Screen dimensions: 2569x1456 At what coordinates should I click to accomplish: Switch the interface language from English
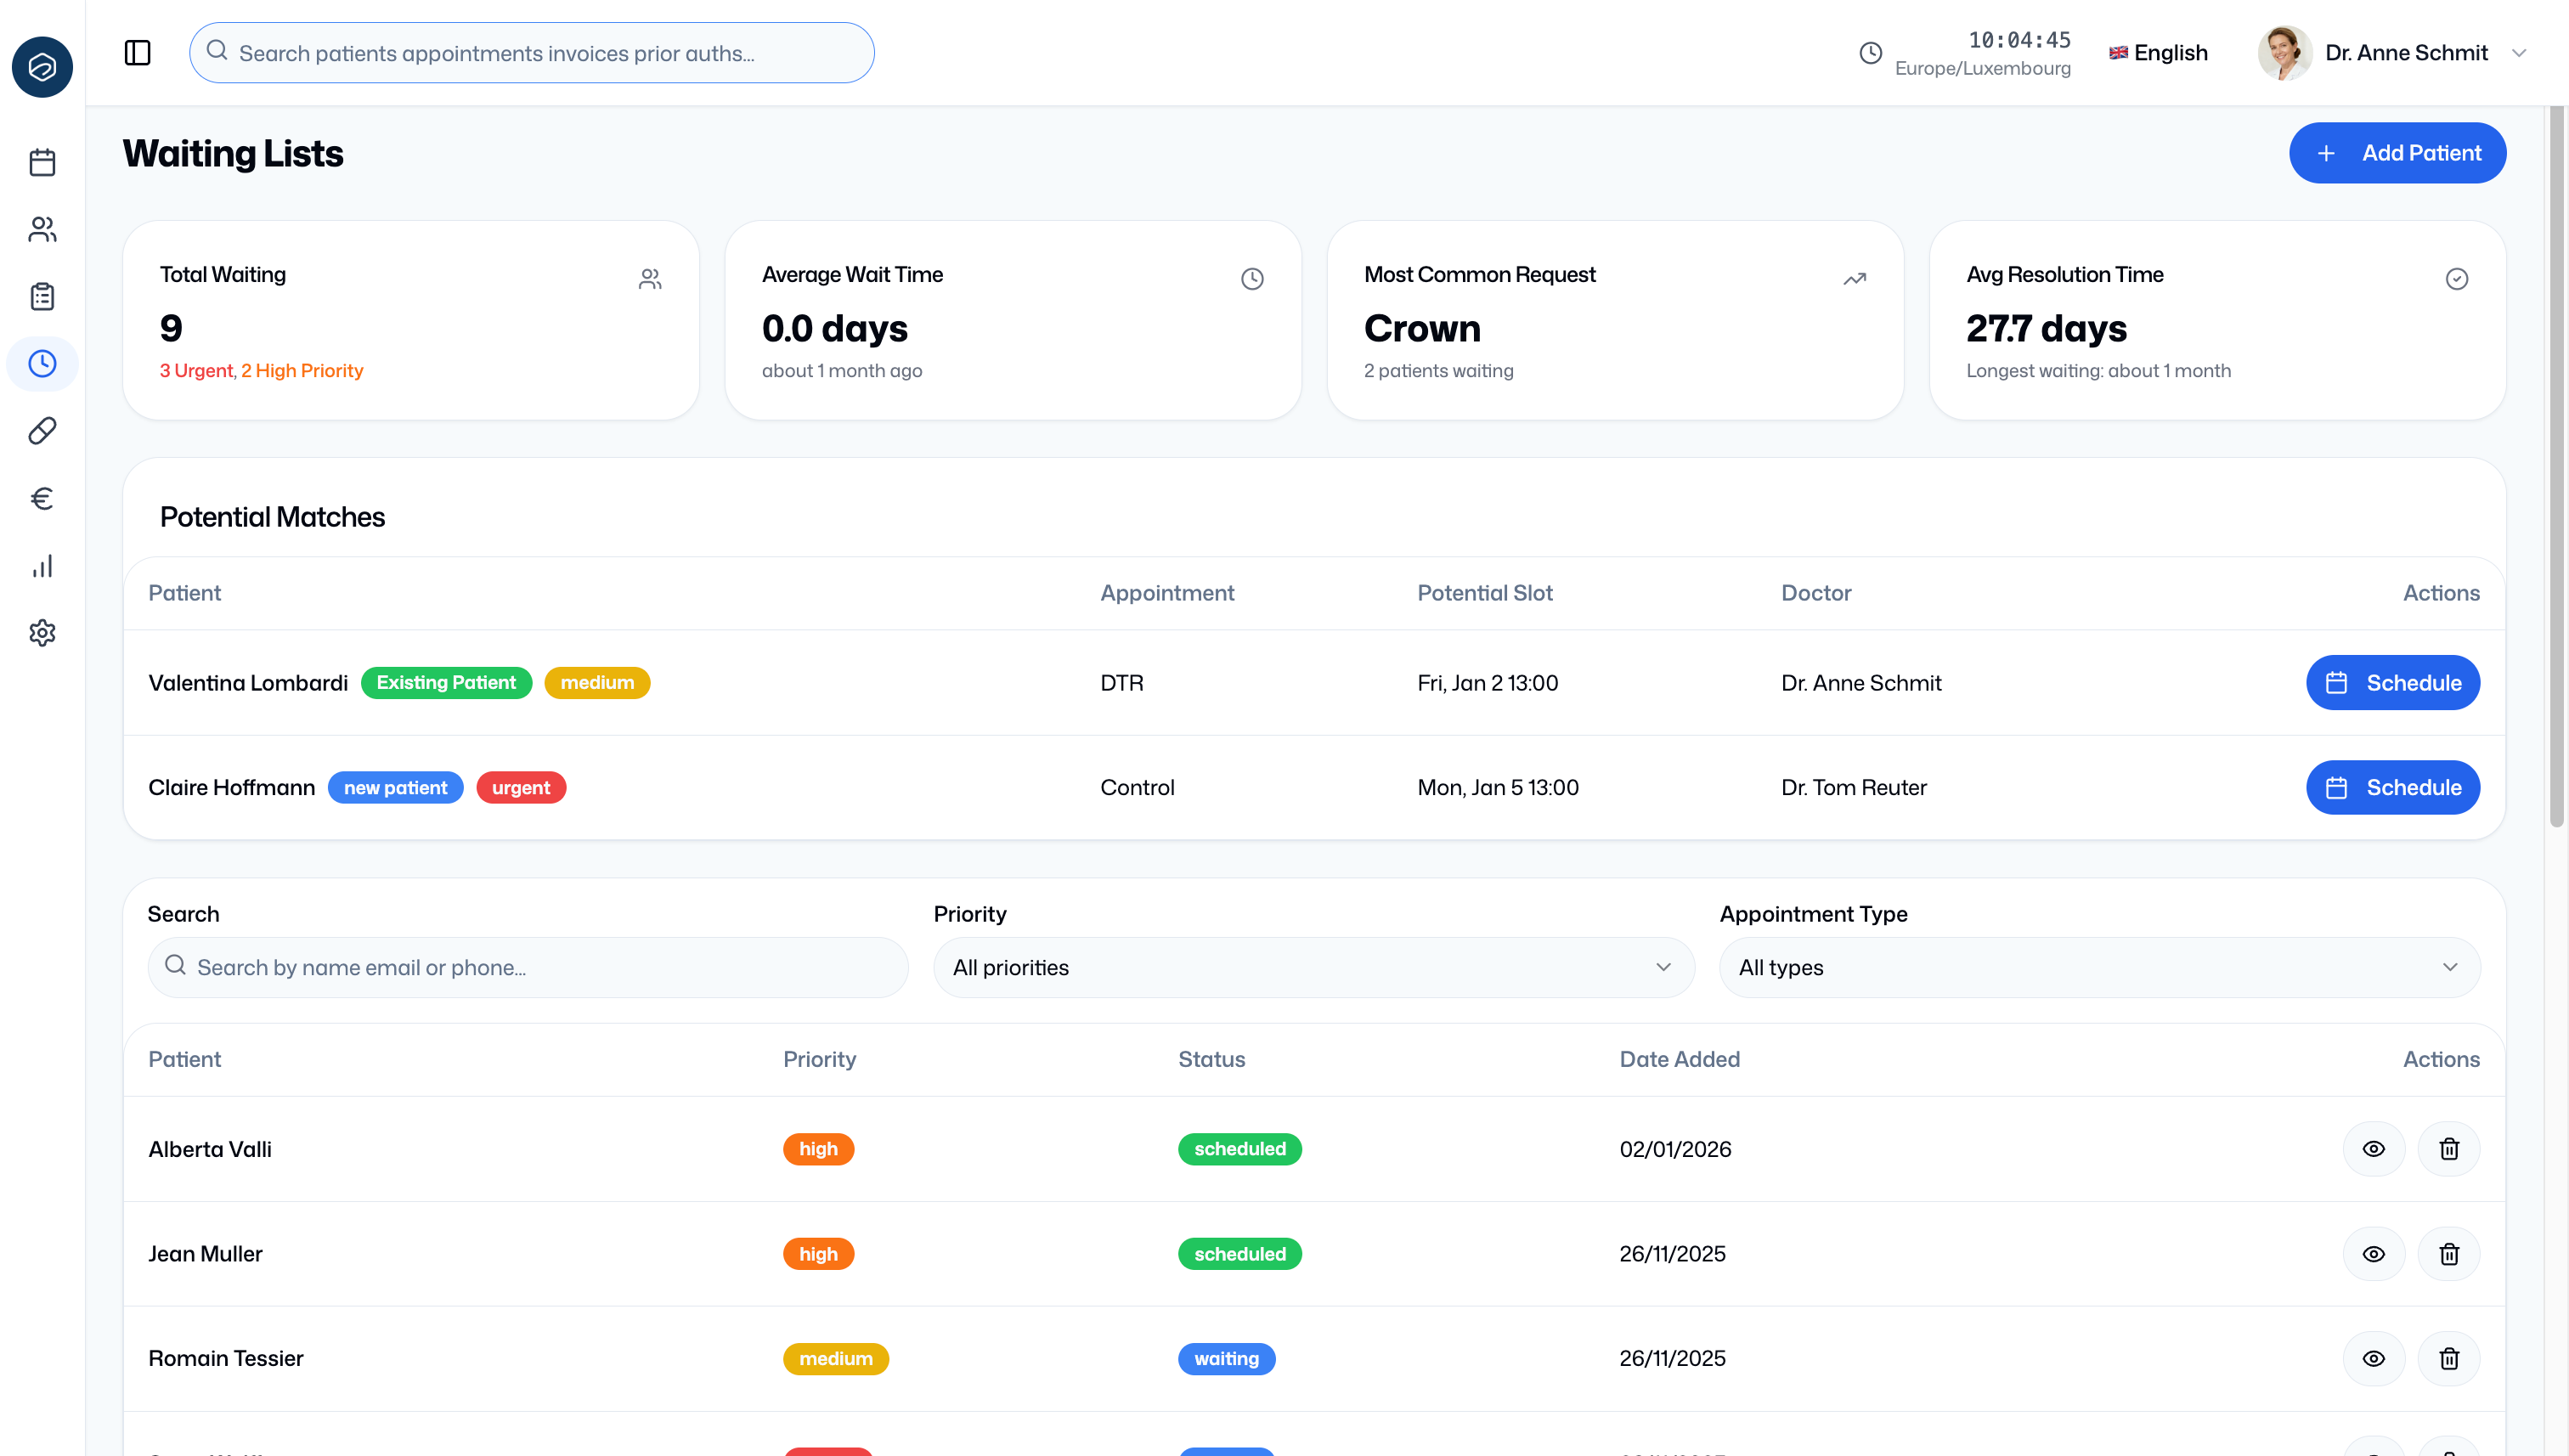pos(2156,52)
